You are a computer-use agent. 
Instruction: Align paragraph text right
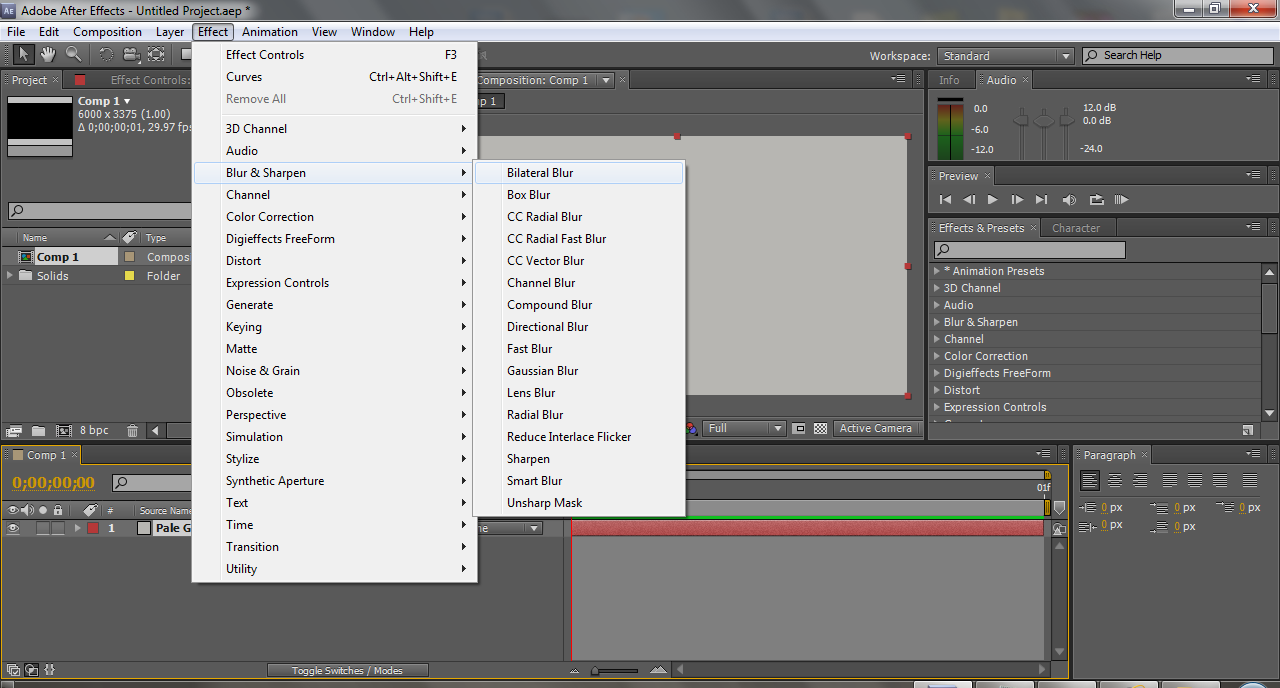[1139, 481]
